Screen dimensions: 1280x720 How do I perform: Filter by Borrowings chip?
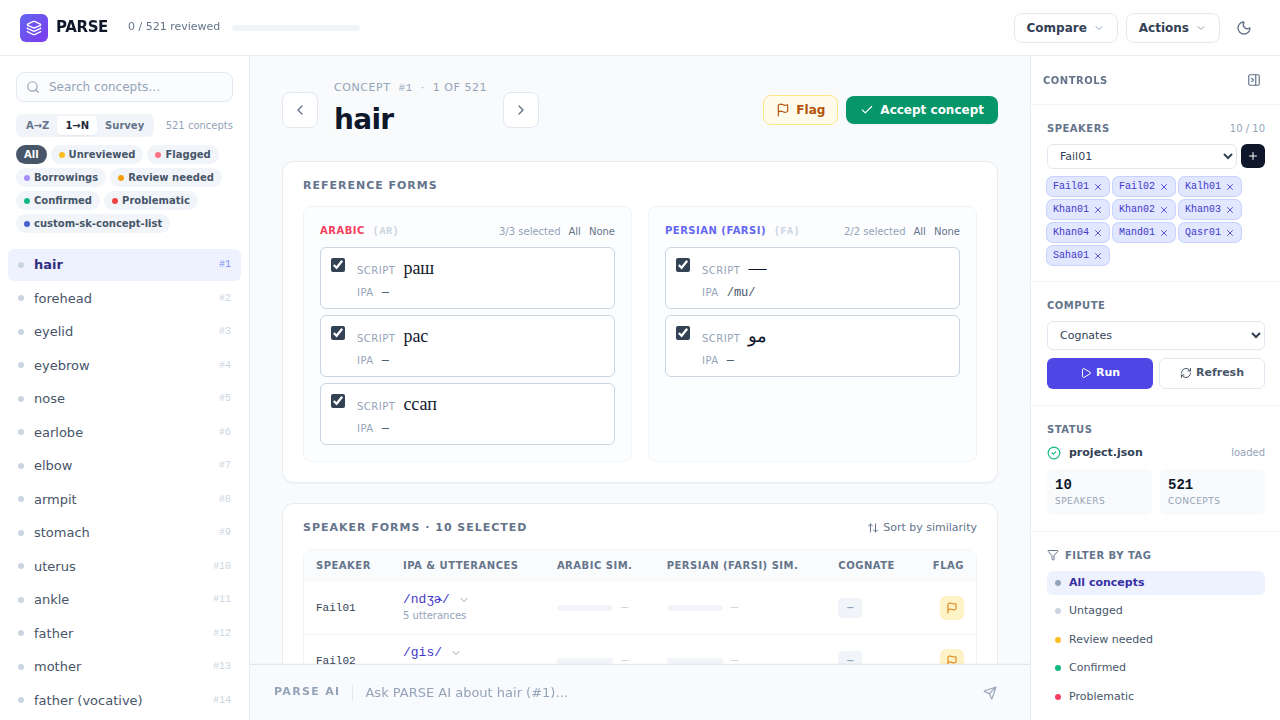click(61, 177)
